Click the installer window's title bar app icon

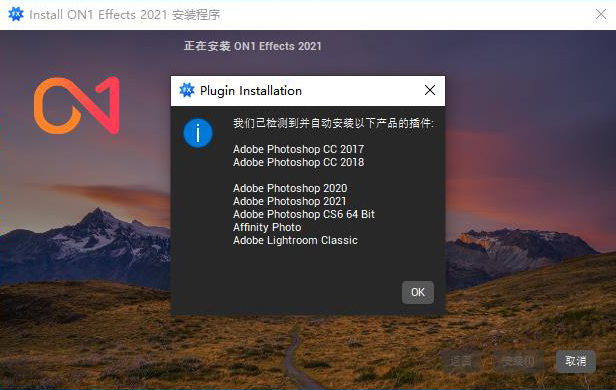(16, 14)
